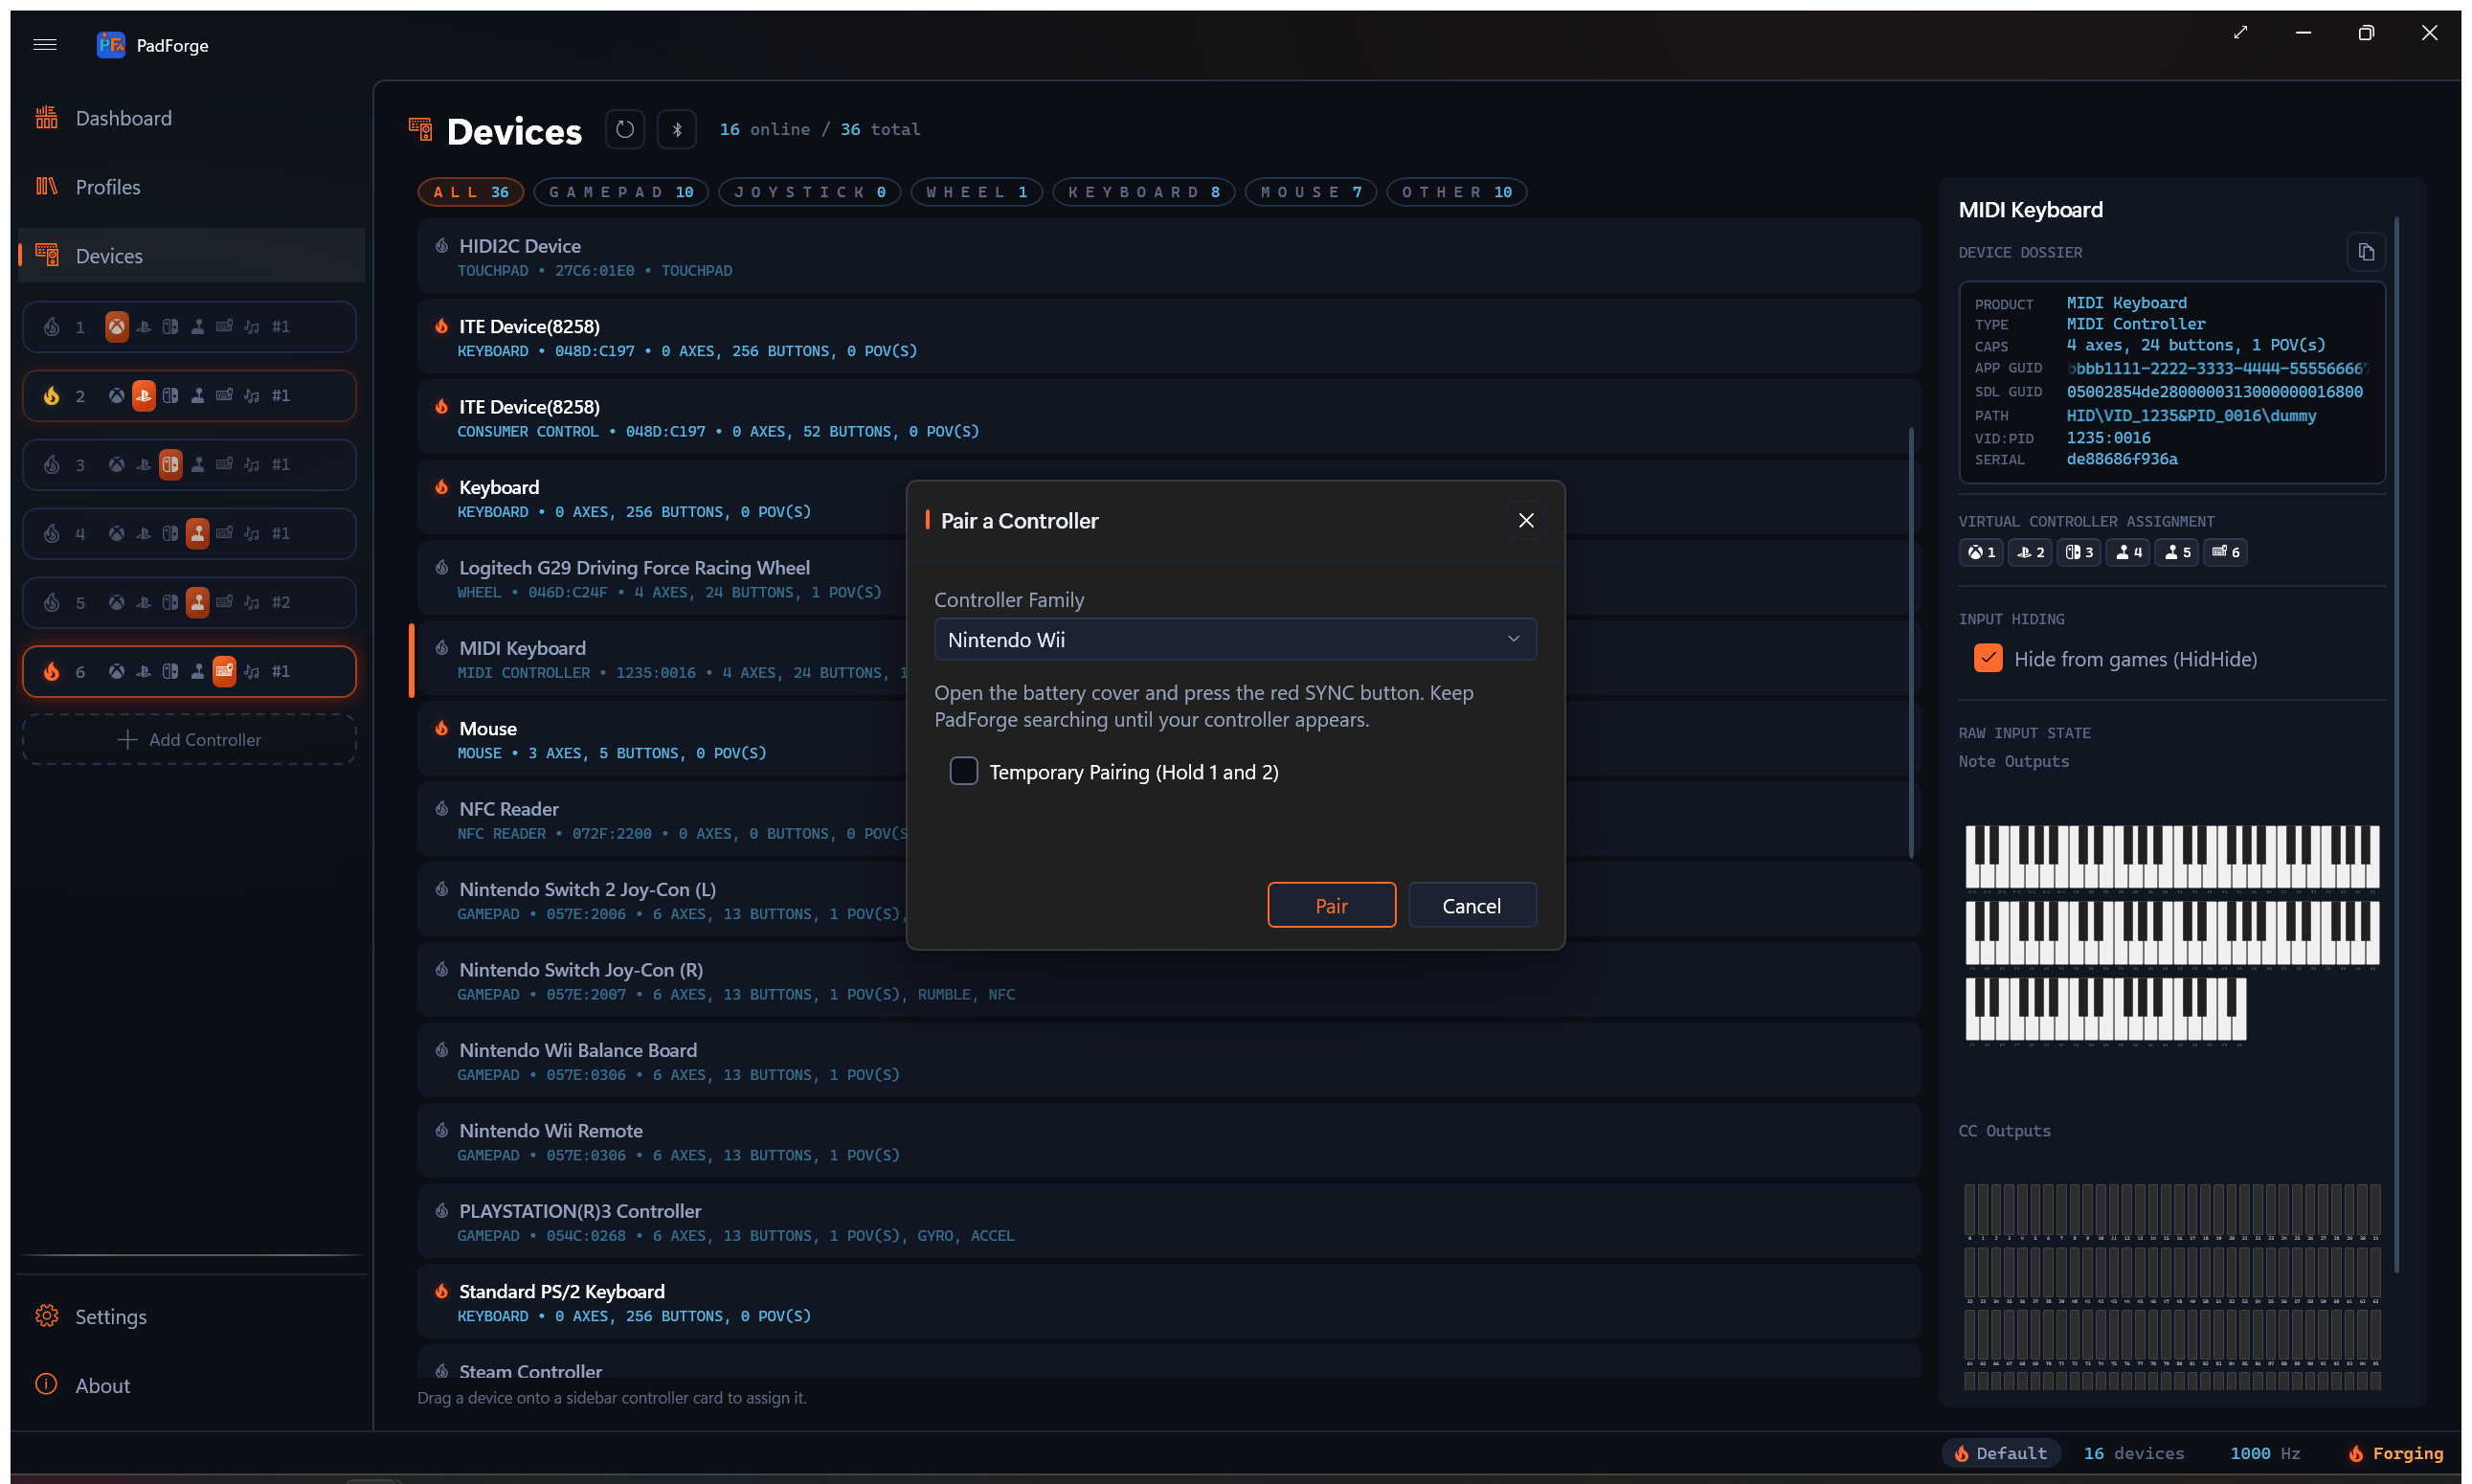Filter devices by GAMEPAD 10

coord(621,192)
